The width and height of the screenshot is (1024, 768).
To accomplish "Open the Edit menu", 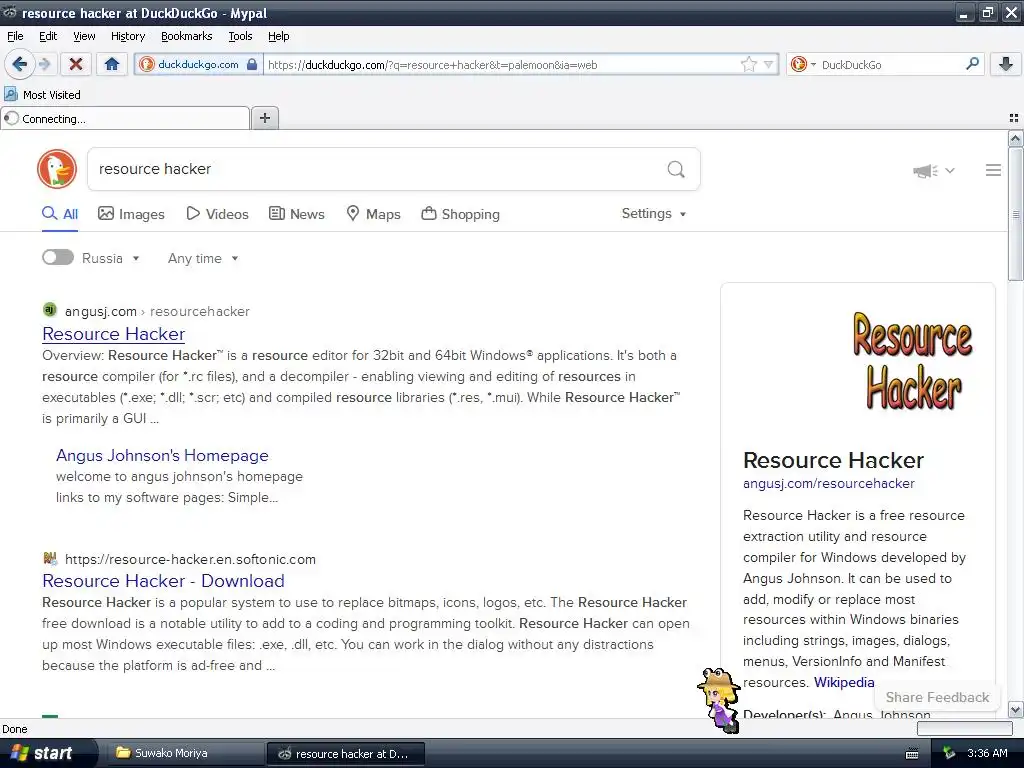I will click(48, 36).
